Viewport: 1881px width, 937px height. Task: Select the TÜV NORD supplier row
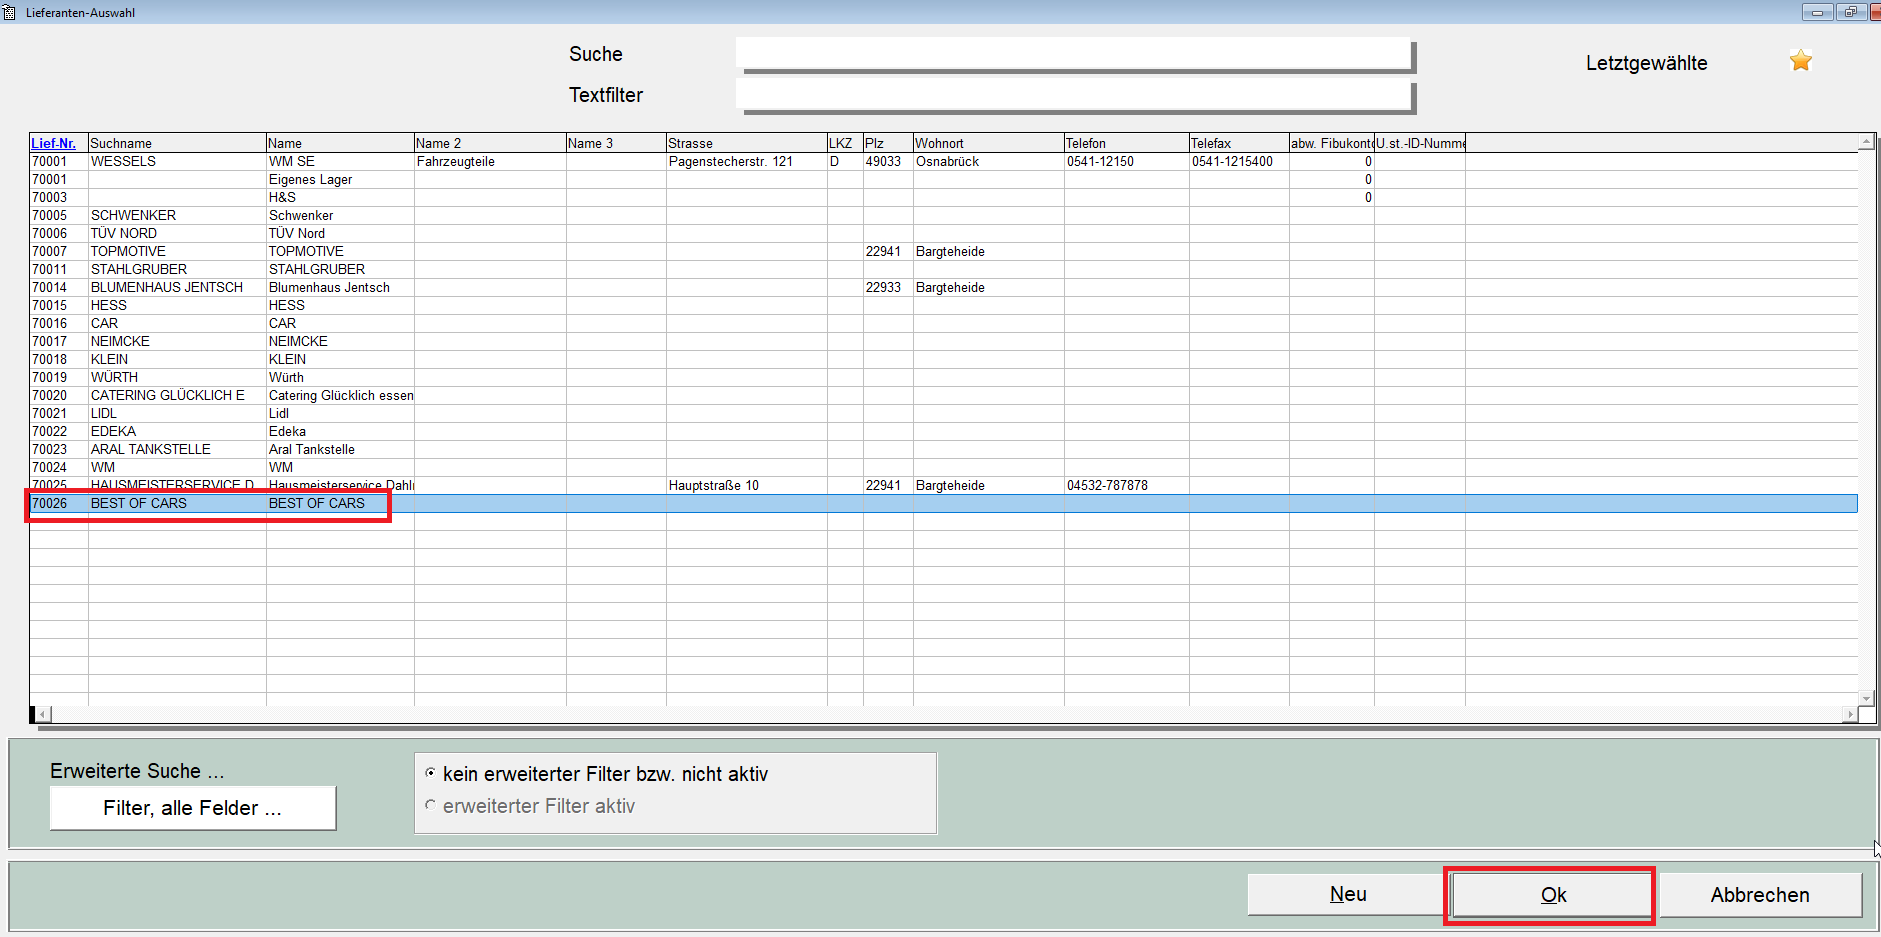(x=943, y=233)
